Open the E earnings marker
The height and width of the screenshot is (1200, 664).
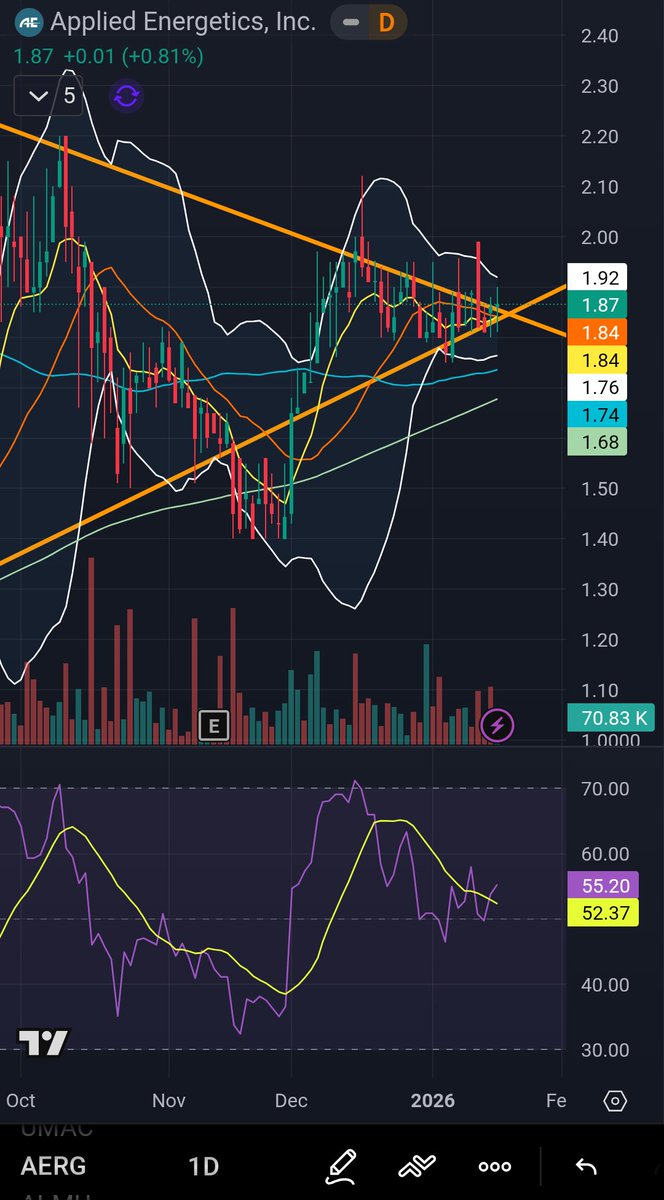(213, 725)
